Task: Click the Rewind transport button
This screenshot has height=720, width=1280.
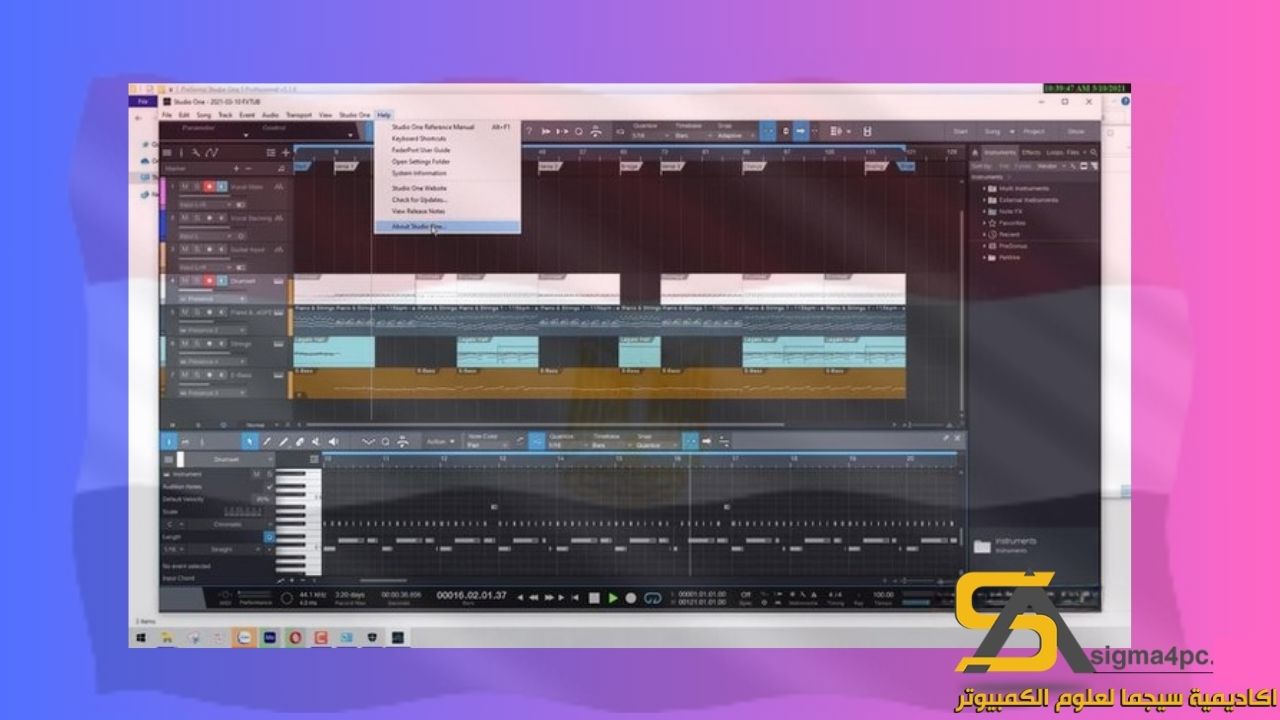Action: tap(535, 597)
